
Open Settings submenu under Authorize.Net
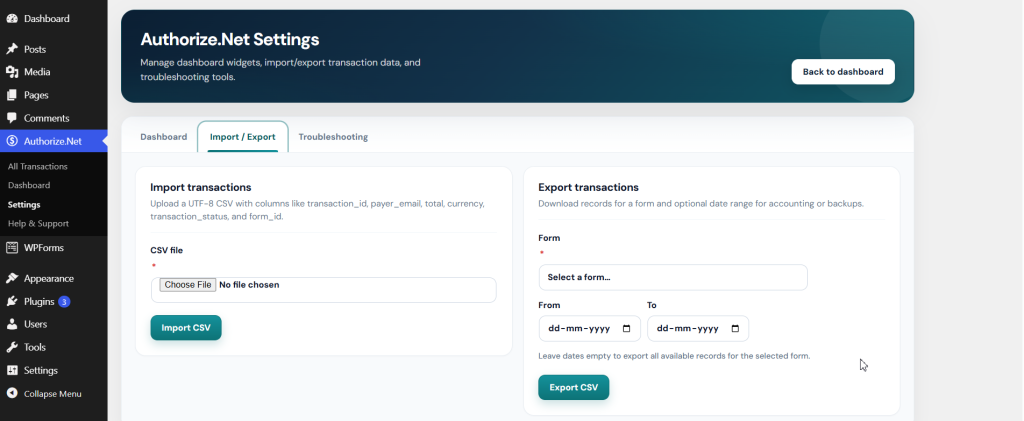tap(24, 204)
